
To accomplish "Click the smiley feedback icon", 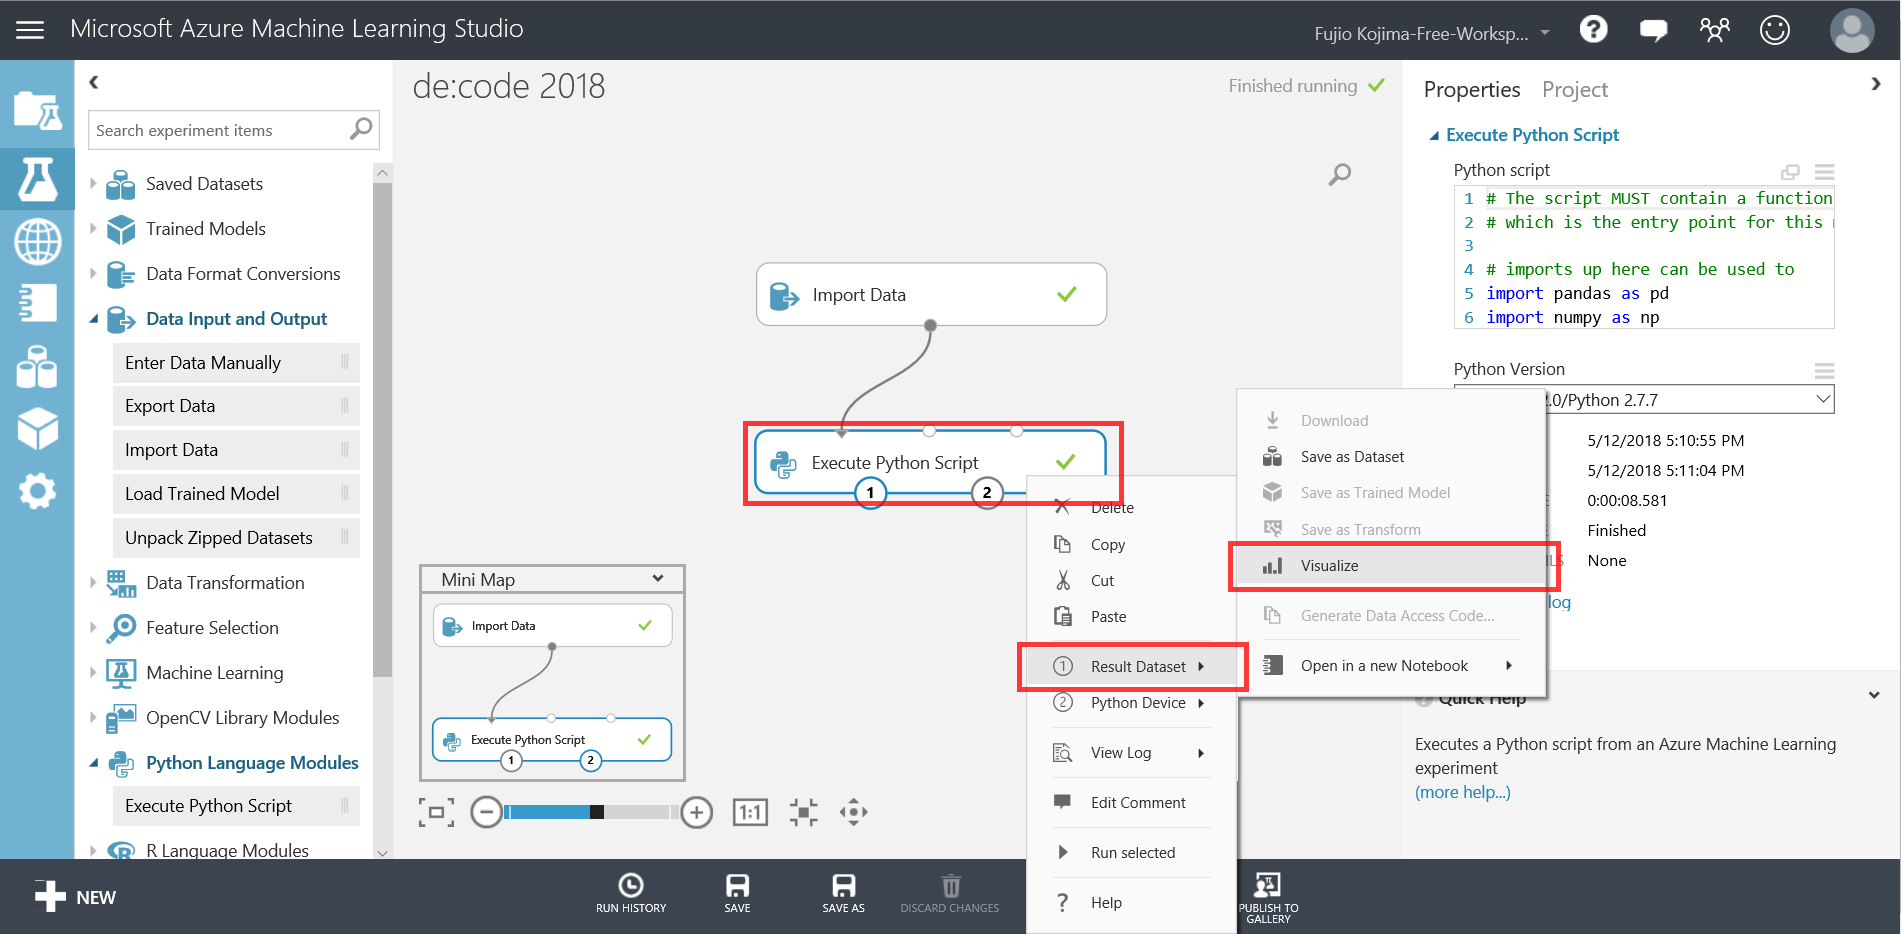I will point(1775,29).
